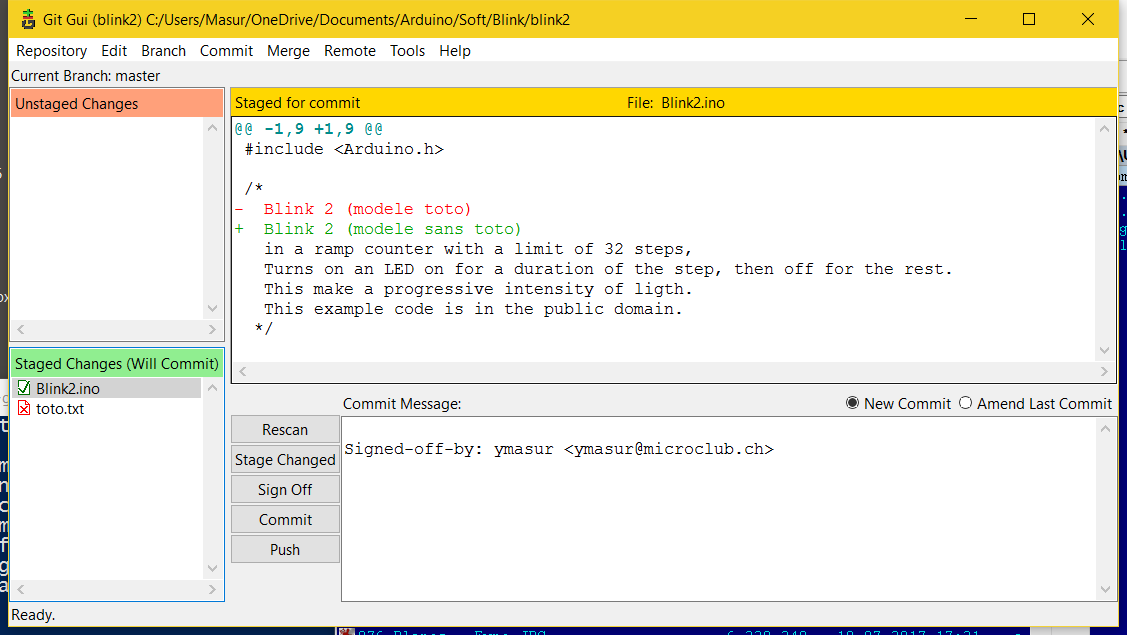Click the Stage Changed button

[285, 460]
